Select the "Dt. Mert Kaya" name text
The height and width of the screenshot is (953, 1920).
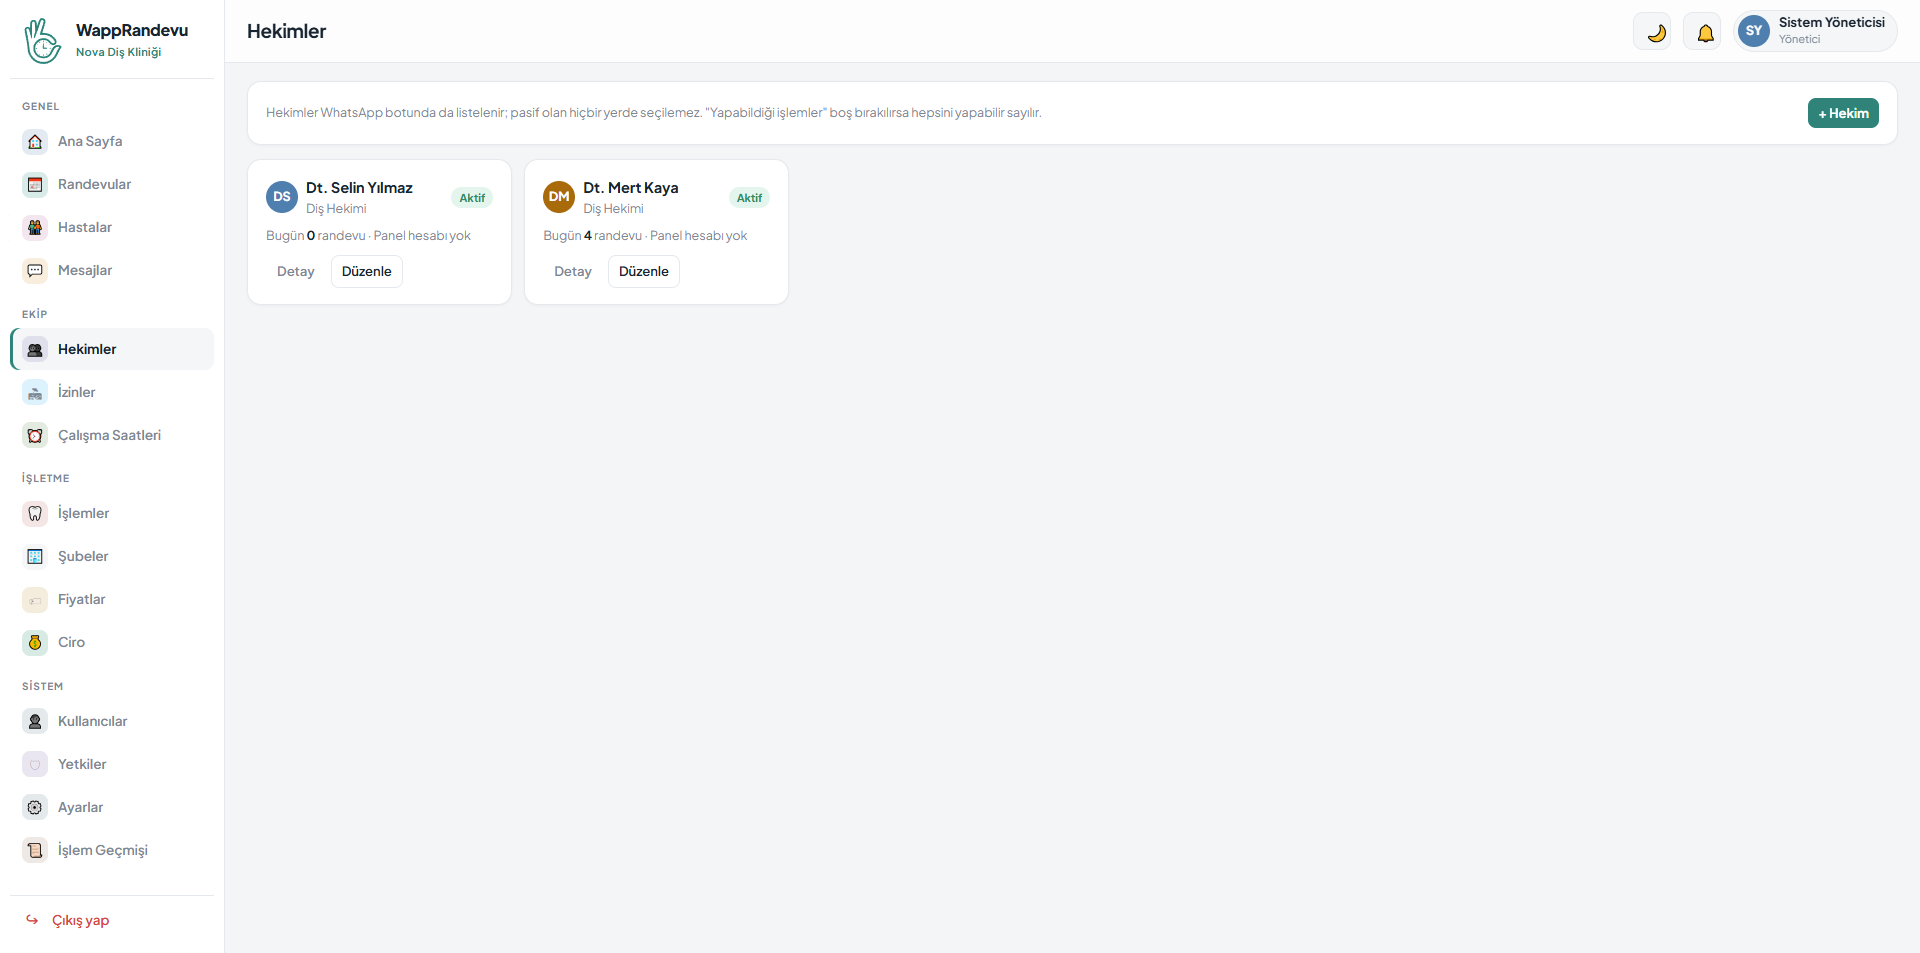(631, 188)
